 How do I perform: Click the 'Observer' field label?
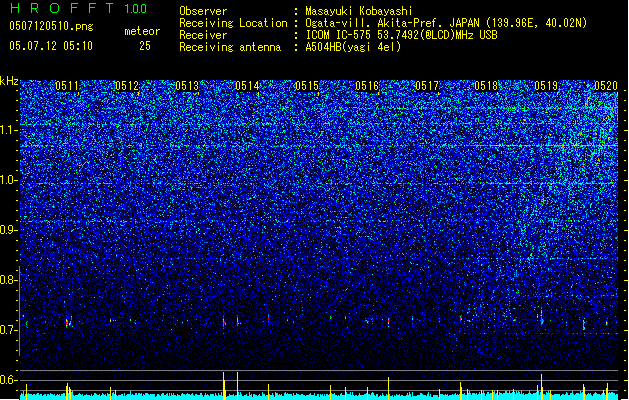203,11
